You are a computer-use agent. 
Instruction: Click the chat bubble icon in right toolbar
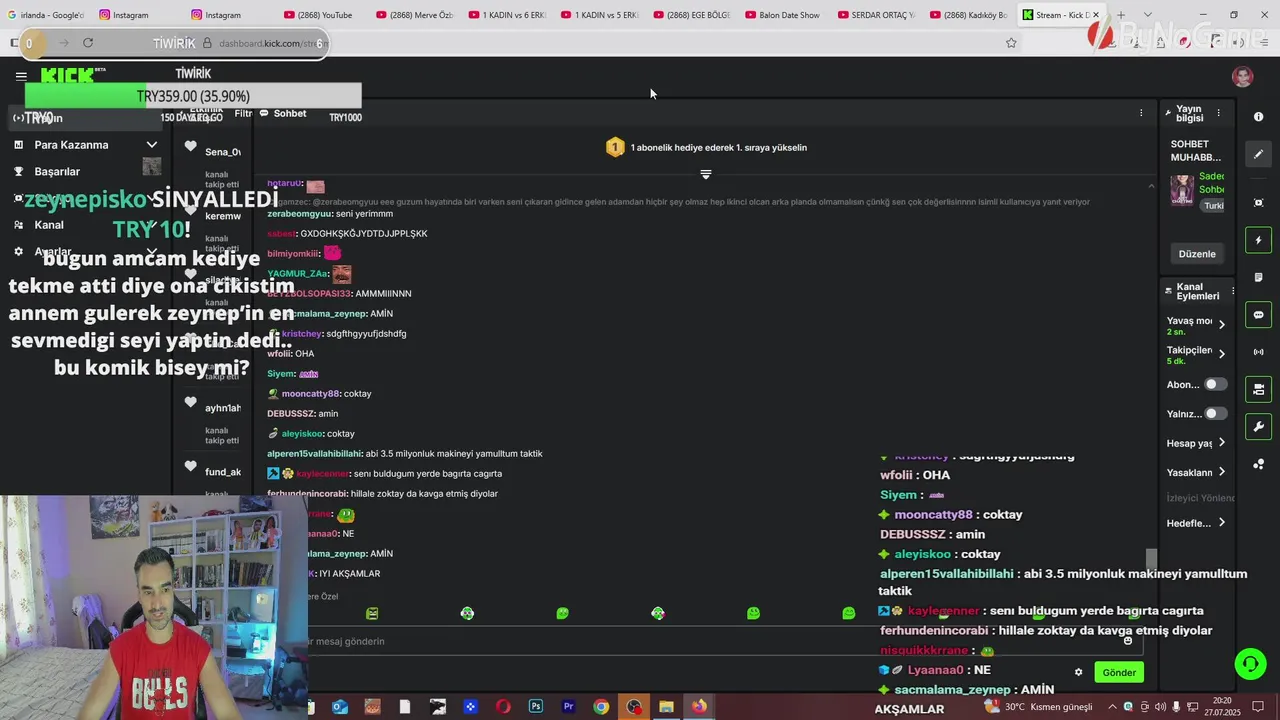click(1258, 315)
